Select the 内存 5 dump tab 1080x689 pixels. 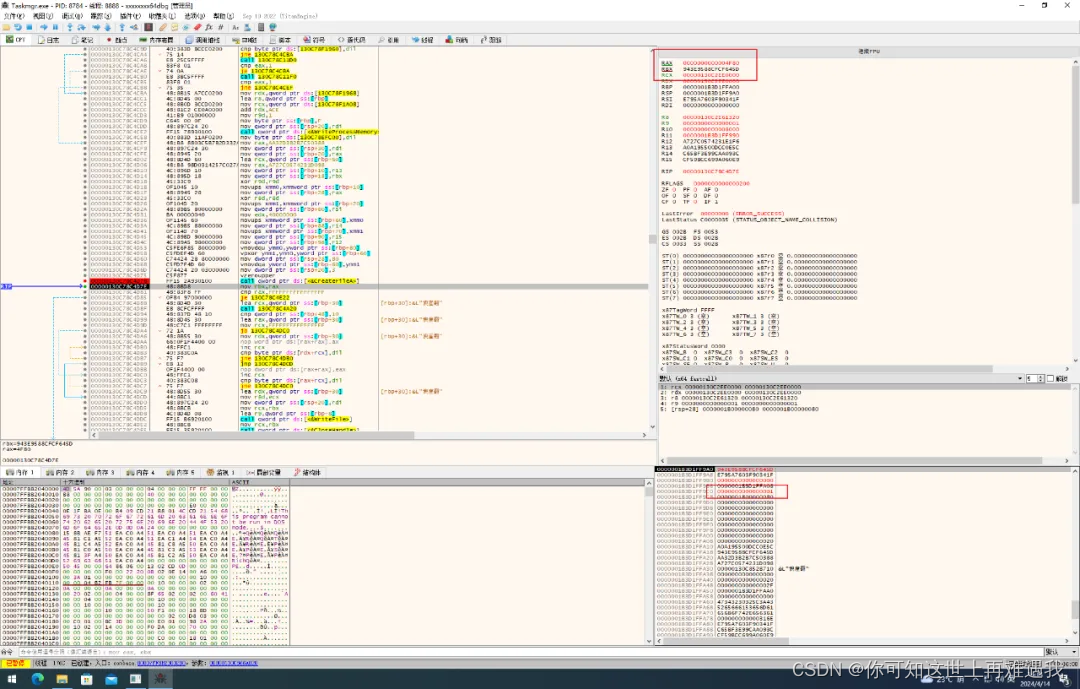point(180,473)
